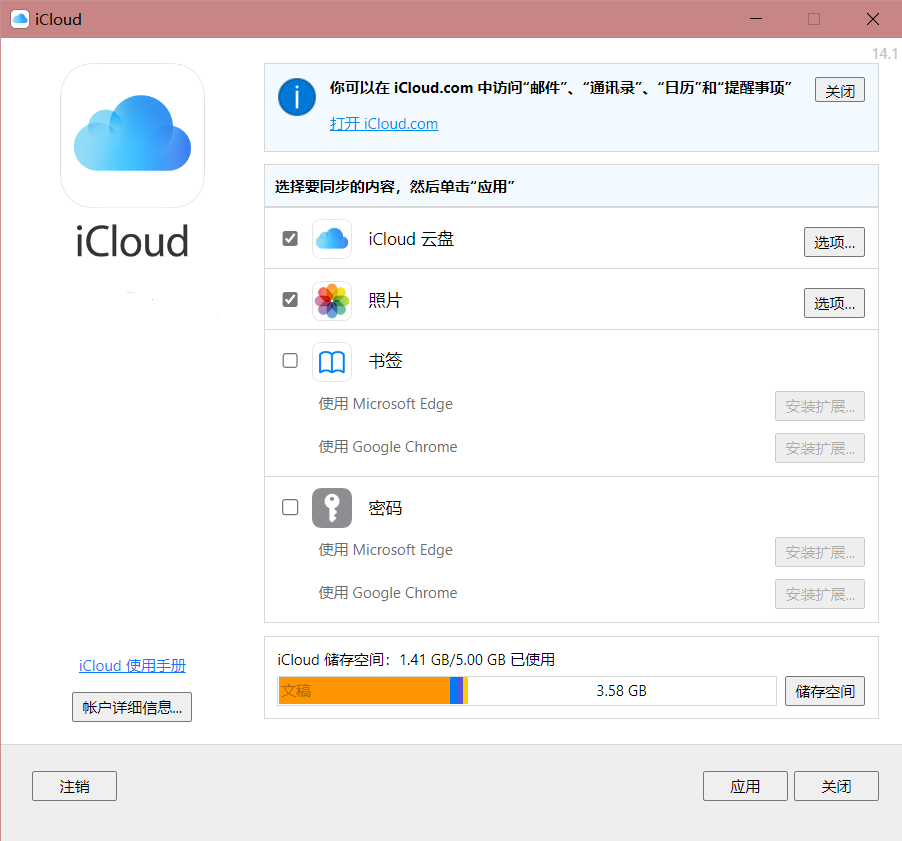Install Chrome extension for 书签

pos(820,448)
